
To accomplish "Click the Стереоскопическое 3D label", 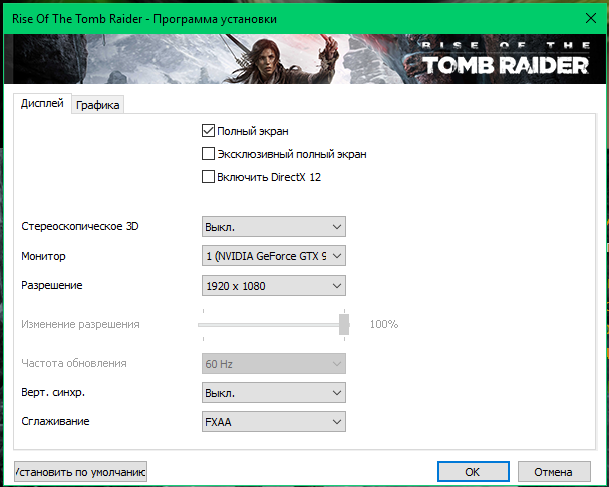I will 80,226.
